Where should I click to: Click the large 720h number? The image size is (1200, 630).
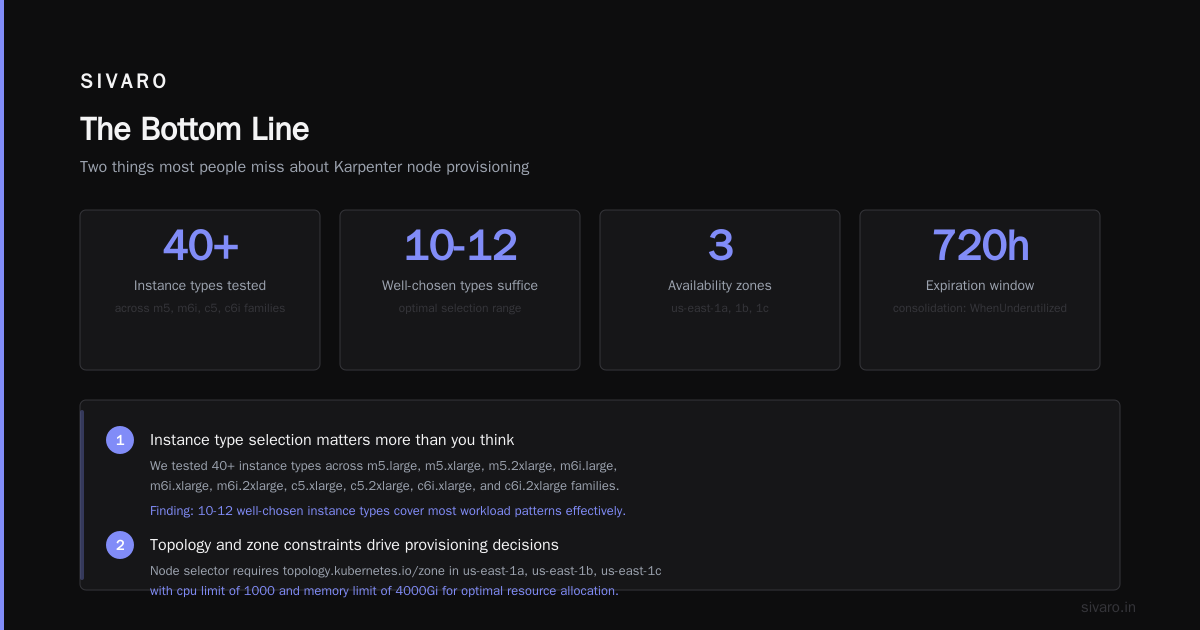coord(980,246)
